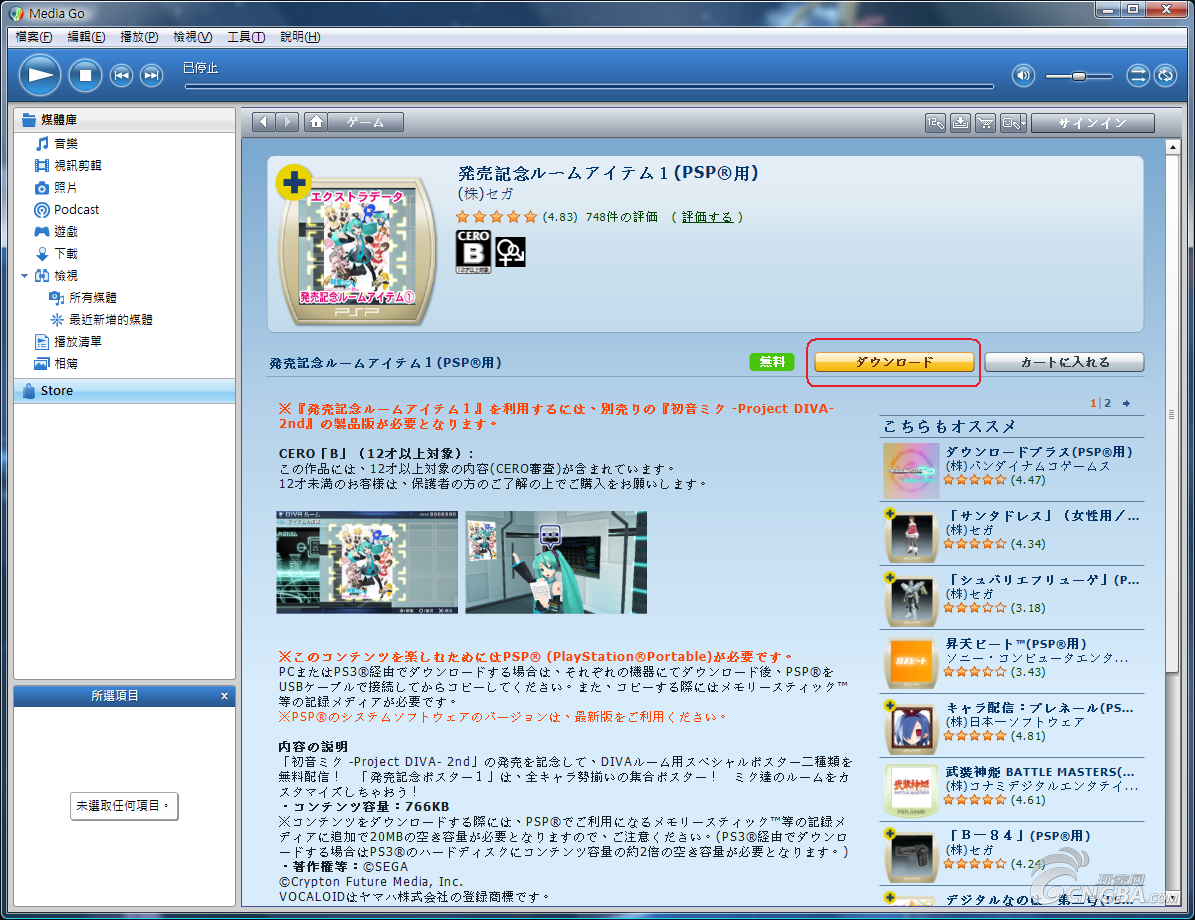The image size is (1195, 920).
Task: Select Store in the sidebar
Action: pos(125,391)
